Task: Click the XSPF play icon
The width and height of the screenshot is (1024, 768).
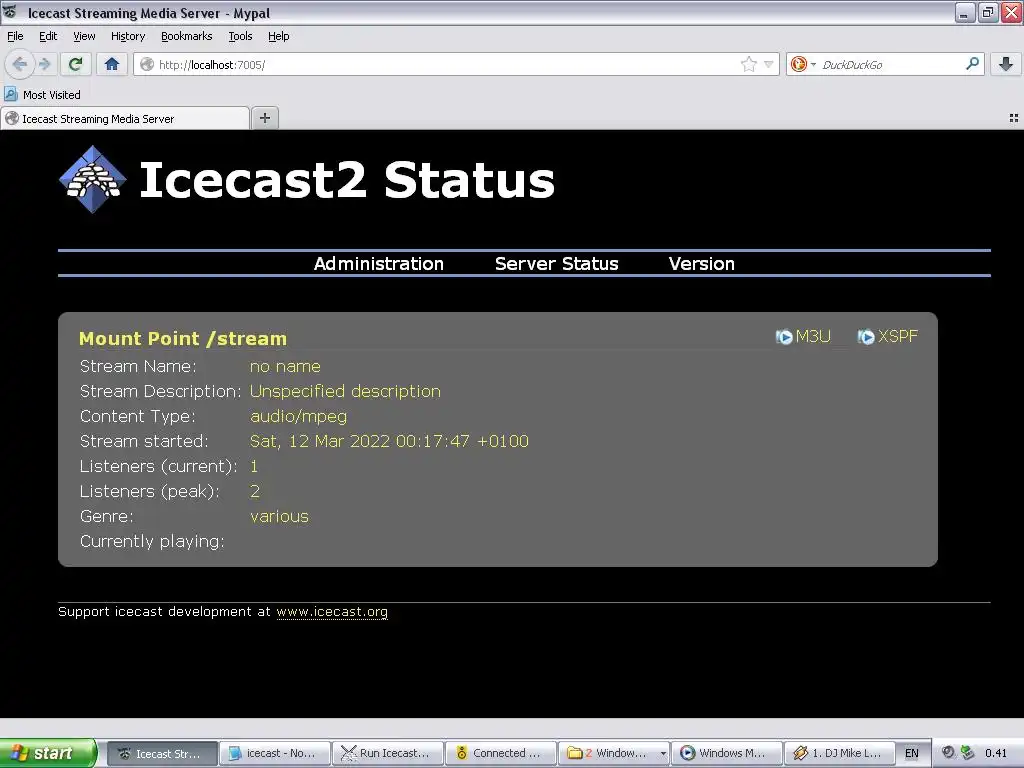Action: click(866, 337)
